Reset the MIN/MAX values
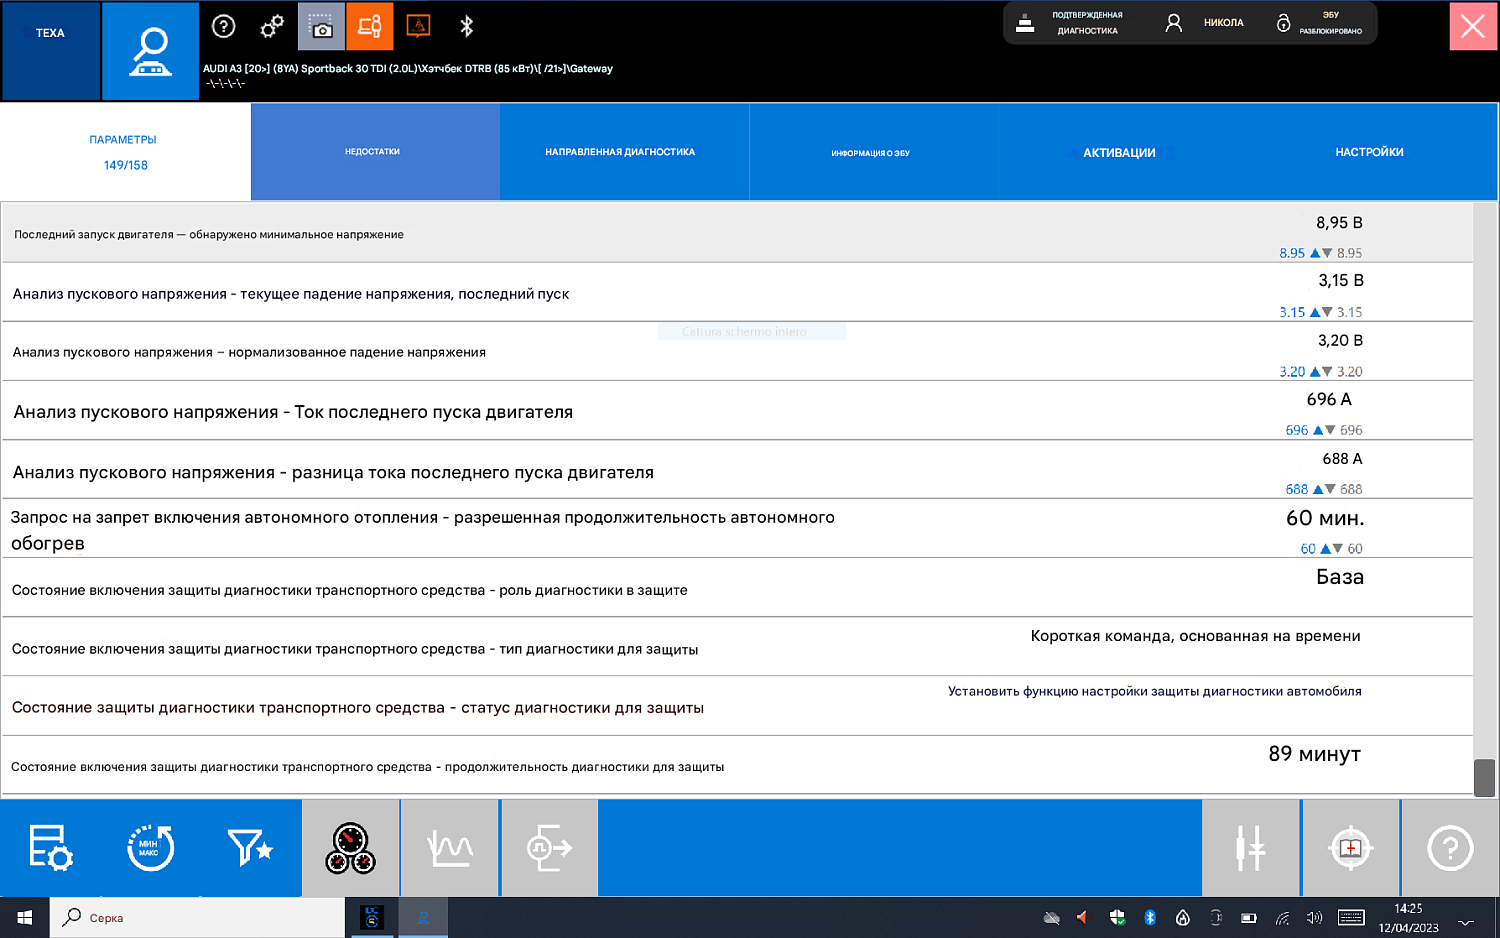Image resolution: width=1500 pixels, height=938 pixels. coord(150,848)
